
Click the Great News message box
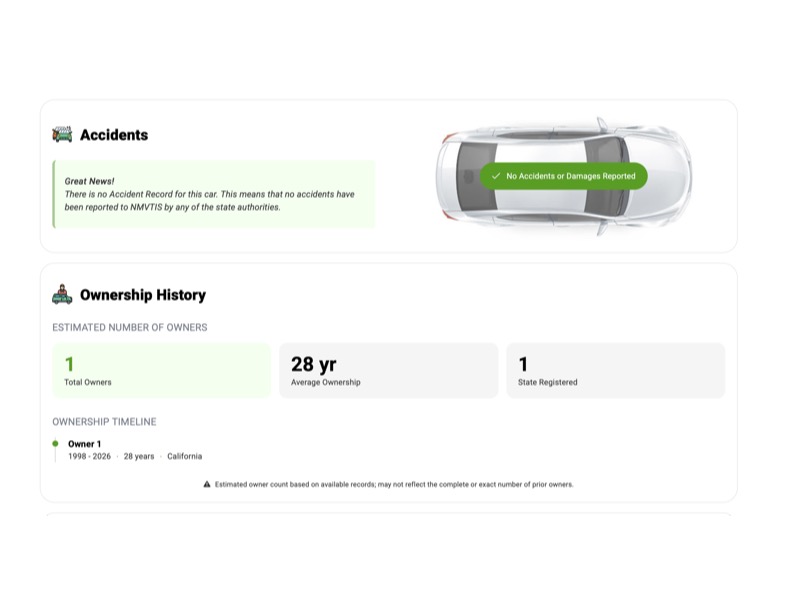pos(214,194)
